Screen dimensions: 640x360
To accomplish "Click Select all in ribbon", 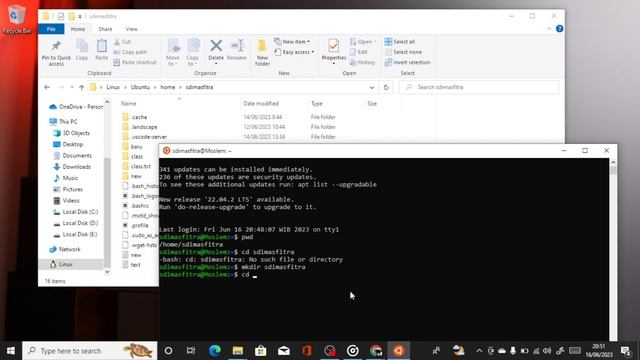I will tap(400, 42).
